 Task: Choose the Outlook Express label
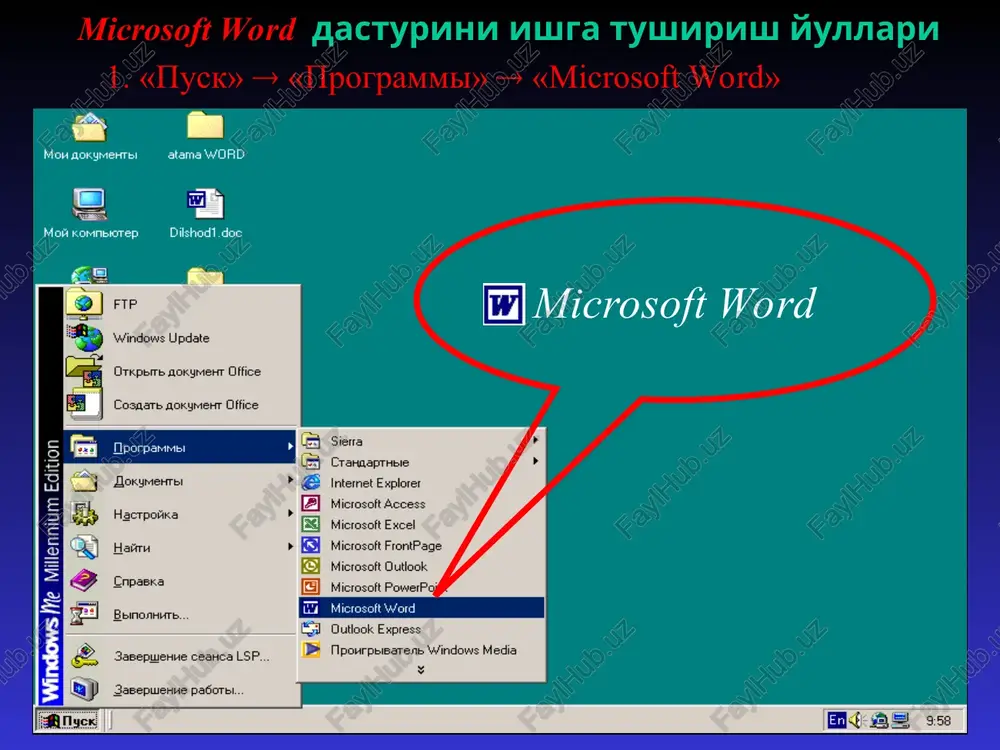point(376,629)
